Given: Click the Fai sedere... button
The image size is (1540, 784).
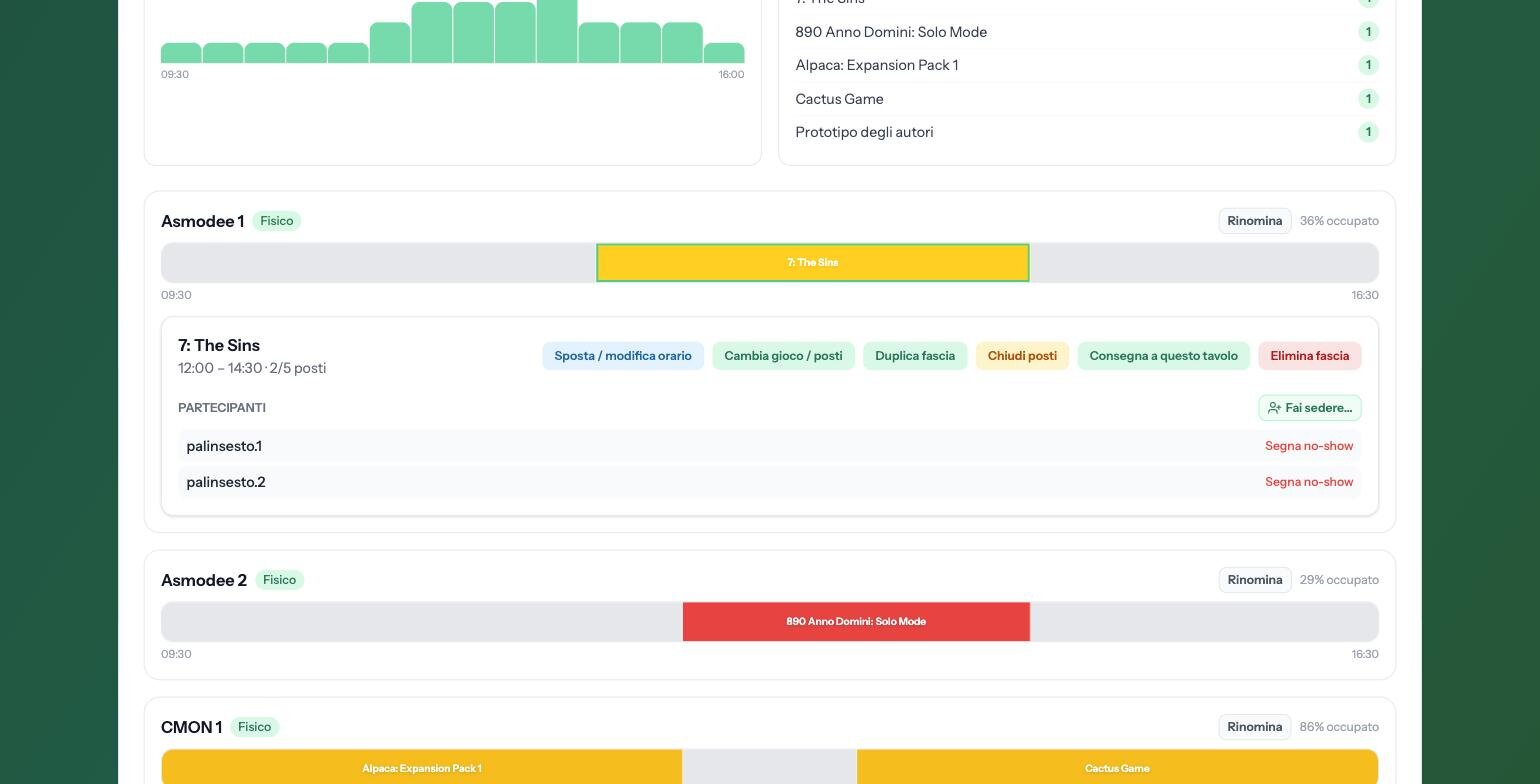Looking at the screenshot, I should [x=1310, y=408].
